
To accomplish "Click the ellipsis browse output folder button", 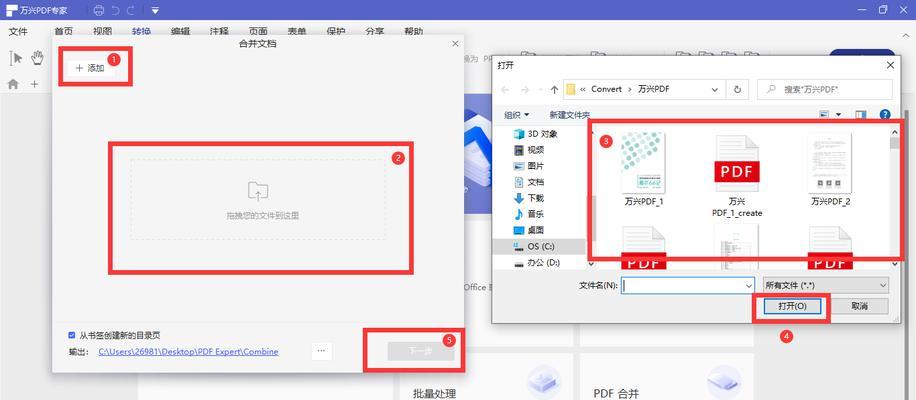I will click(x=321, y=351).
